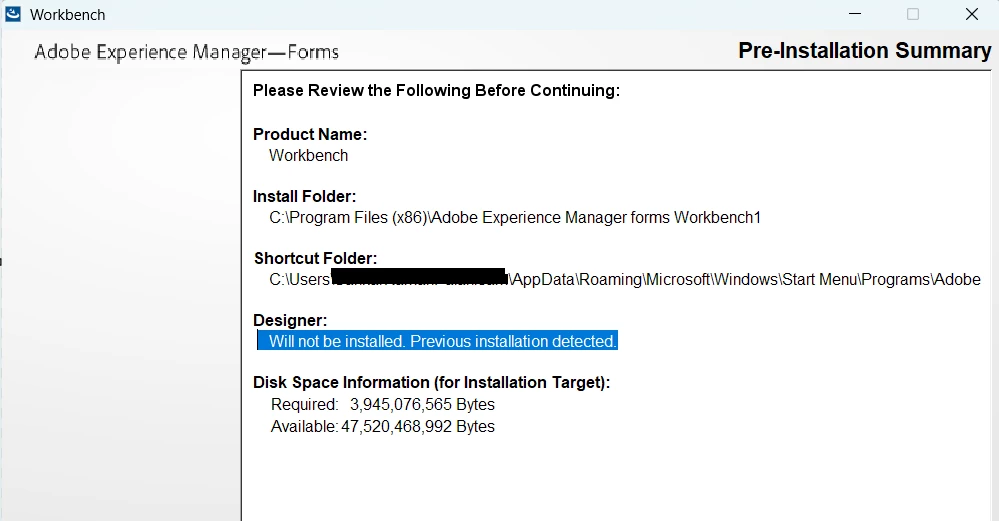Click the Workbench app icon in title bar
This screenshot has height=521, width=999.
point(13,14)
